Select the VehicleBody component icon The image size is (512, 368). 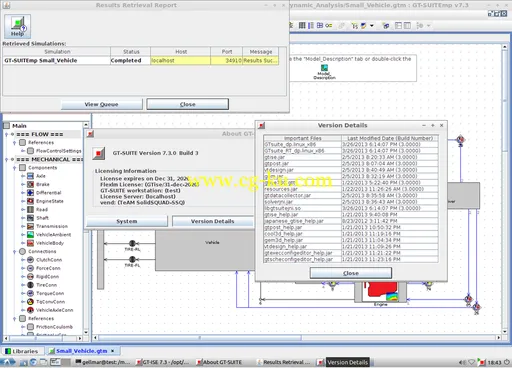point(30,243)
